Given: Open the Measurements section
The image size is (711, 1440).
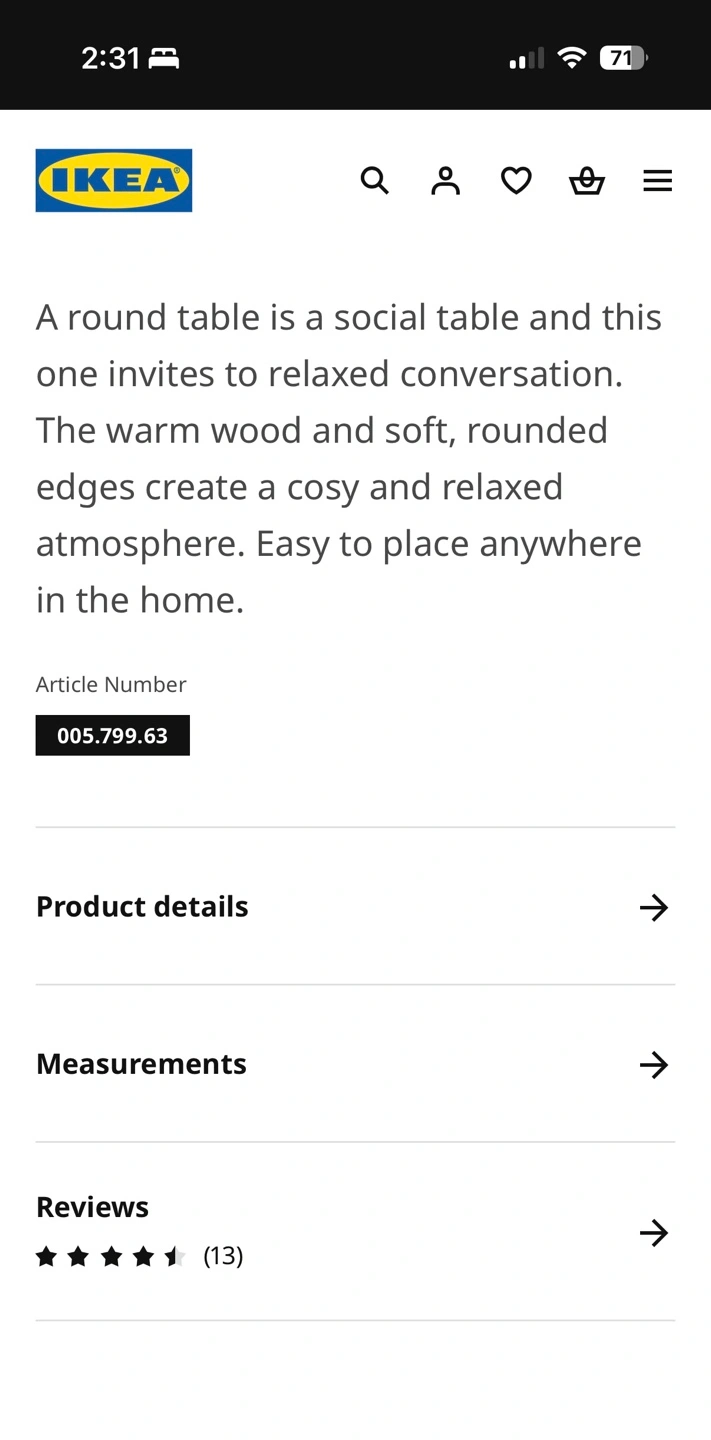Looking at the screenshot, I should (x=141, y=1063).
